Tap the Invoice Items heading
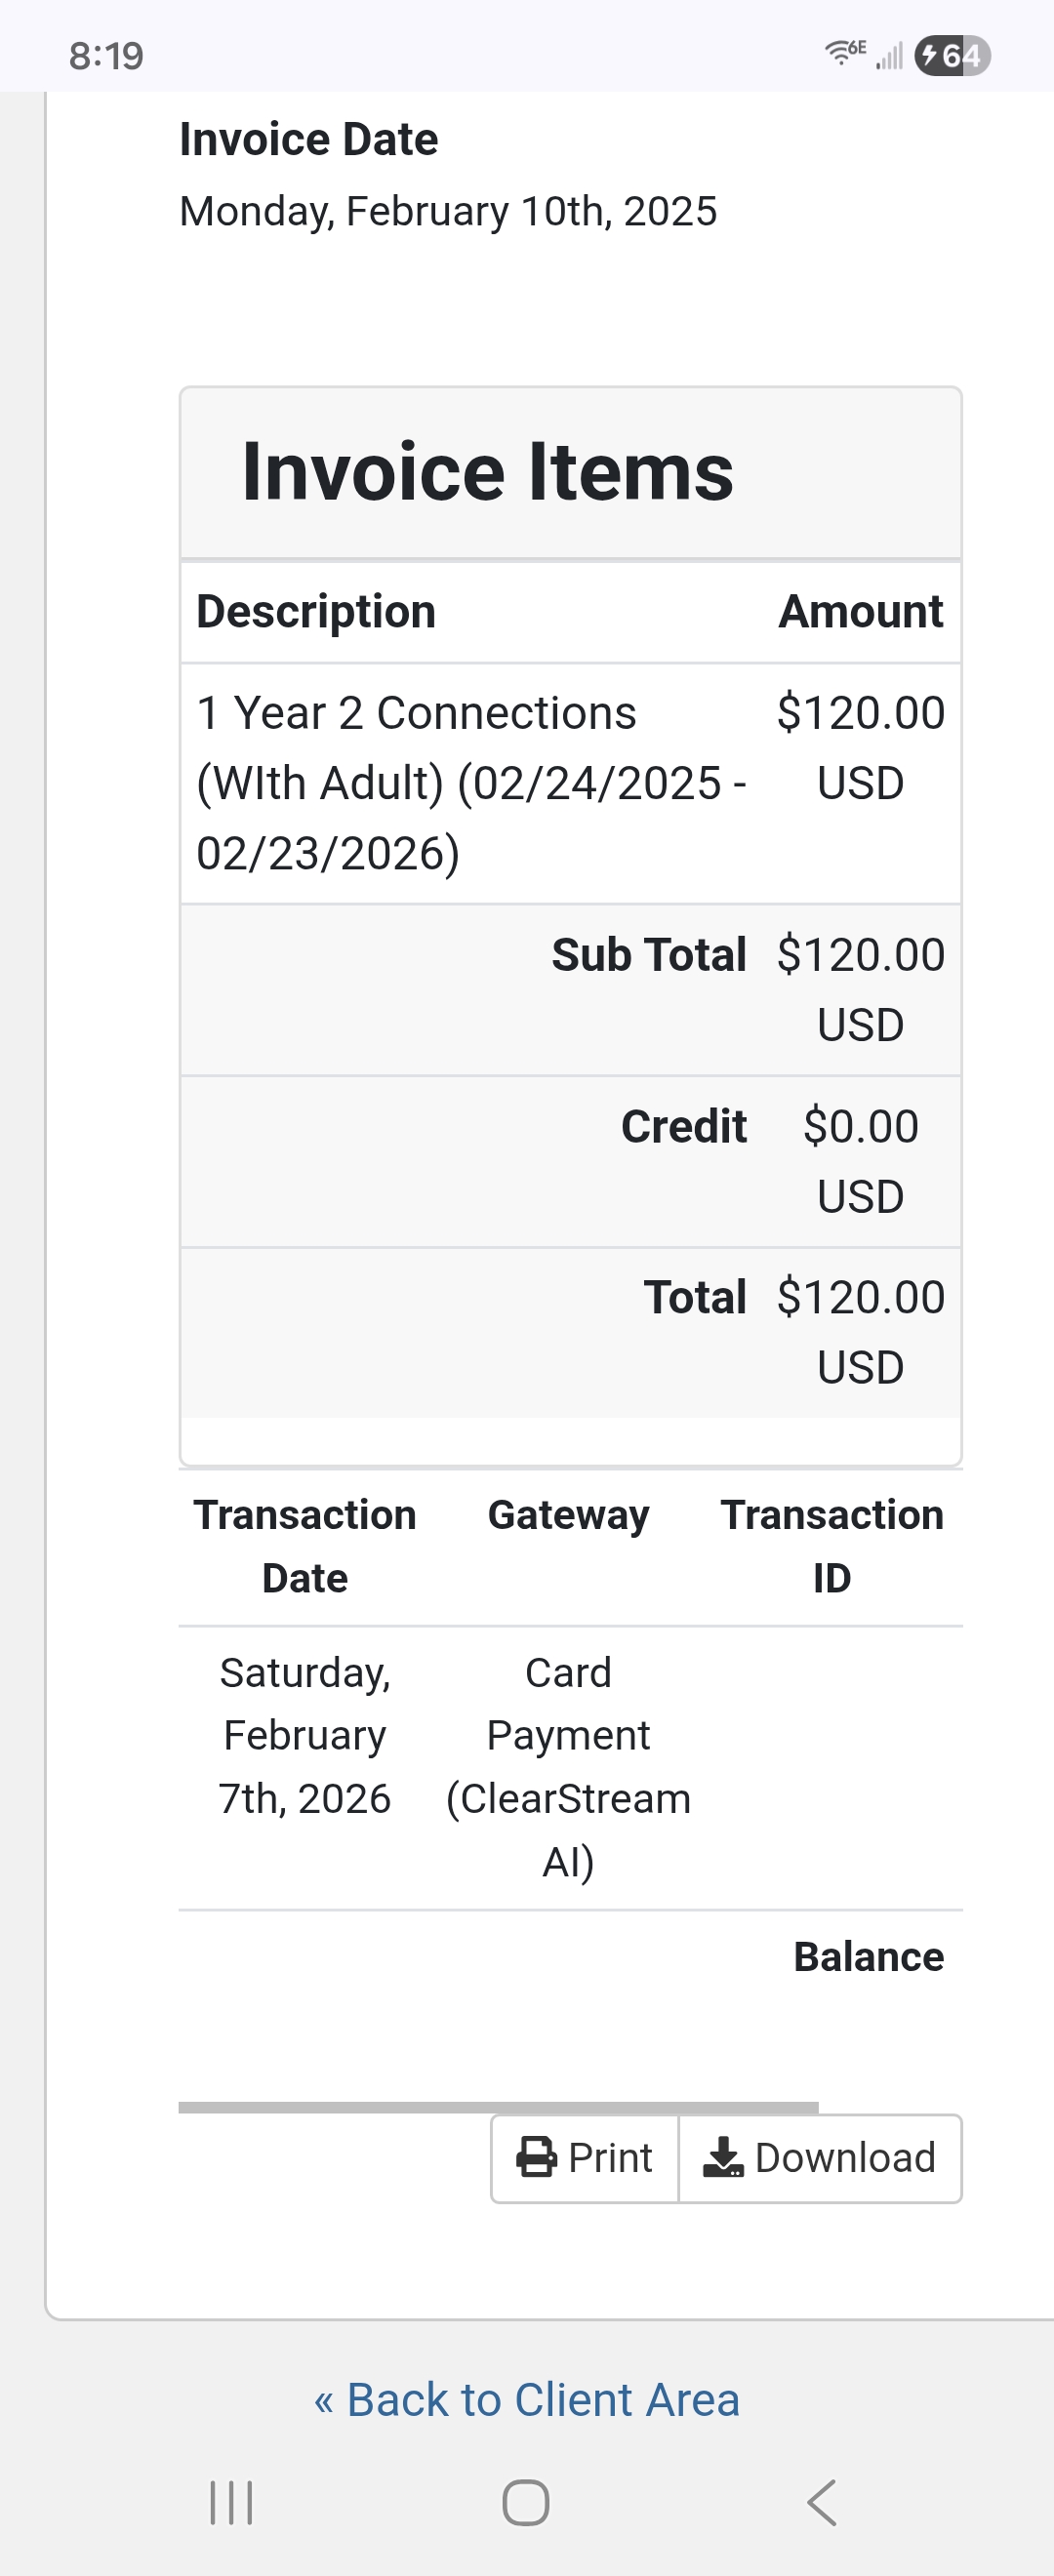This screenshot has height=2576, width=1054. pos(487,472)
